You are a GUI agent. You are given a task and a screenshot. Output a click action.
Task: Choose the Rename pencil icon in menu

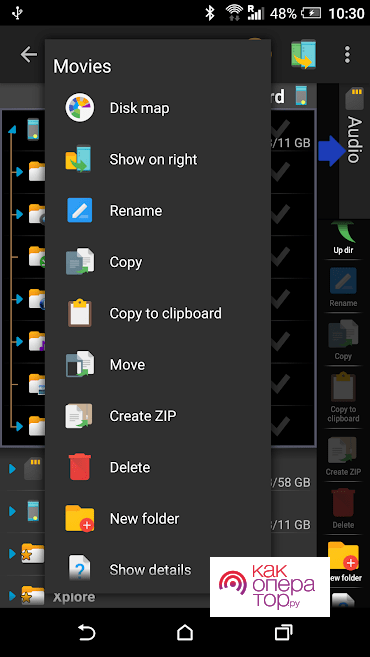click(x=80, y=210)
